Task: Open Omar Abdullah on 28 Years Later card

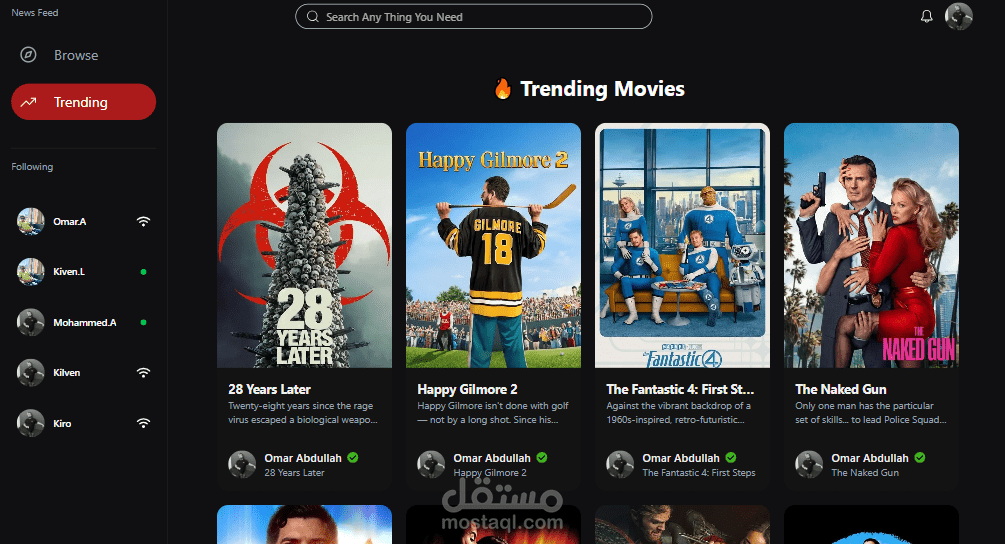Action: (303, 458)
